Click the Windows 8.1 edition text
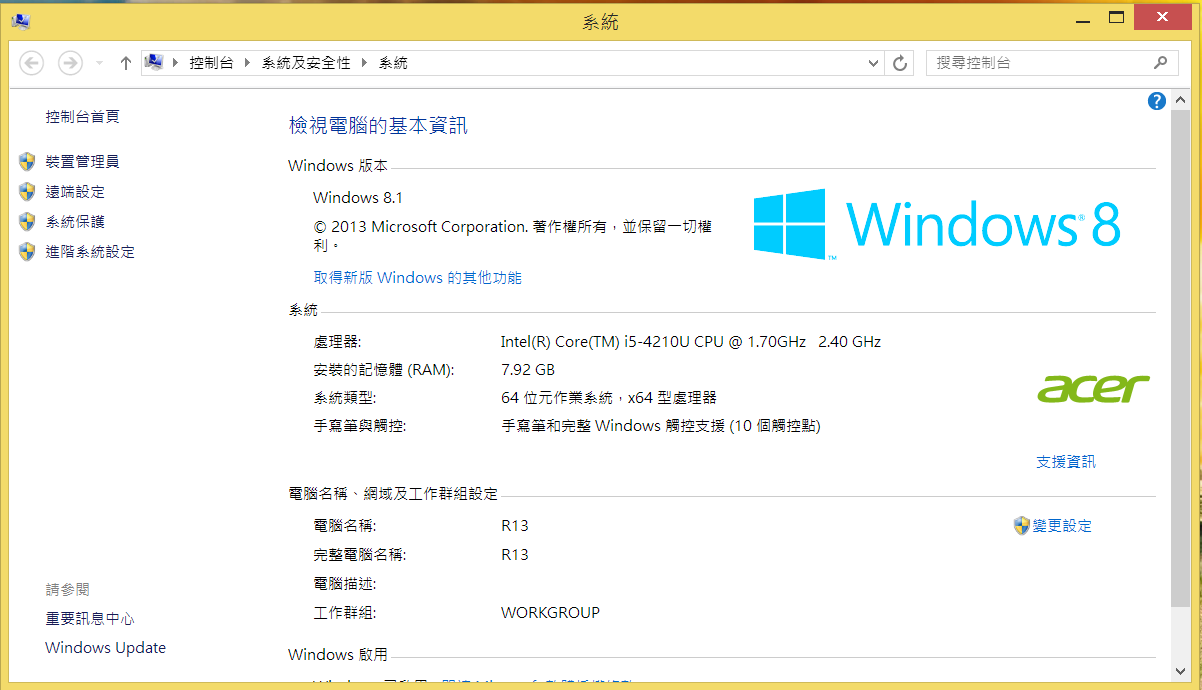Image resolution: width=1202 pixels, height=690 pixels. point(358,197)
